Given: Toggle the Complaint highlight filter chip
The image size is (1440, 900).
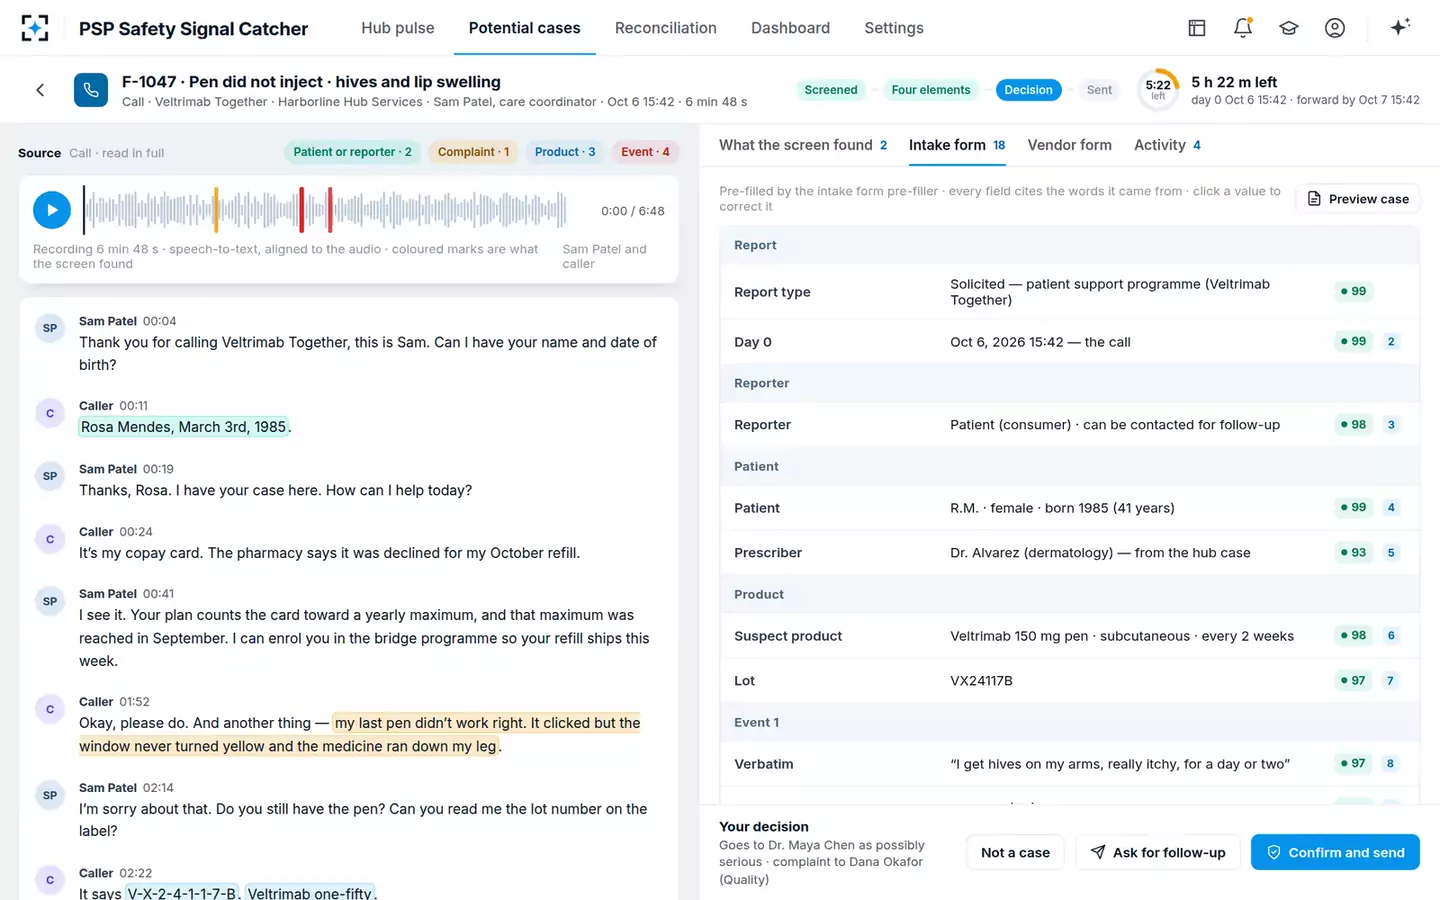Looking at the screenshot, I should 473,152.
